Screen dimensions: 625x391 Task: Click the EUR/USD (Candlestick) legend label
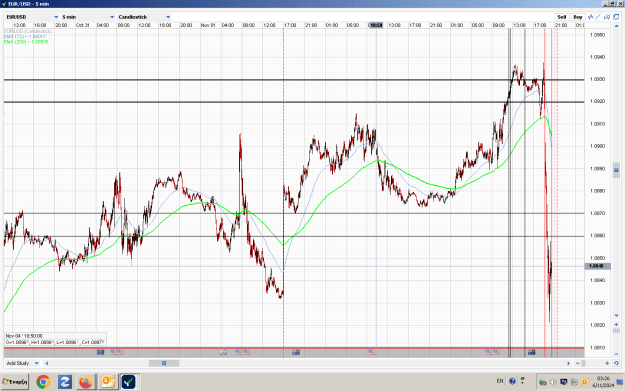pyautogui.click(x=28, y=31)
